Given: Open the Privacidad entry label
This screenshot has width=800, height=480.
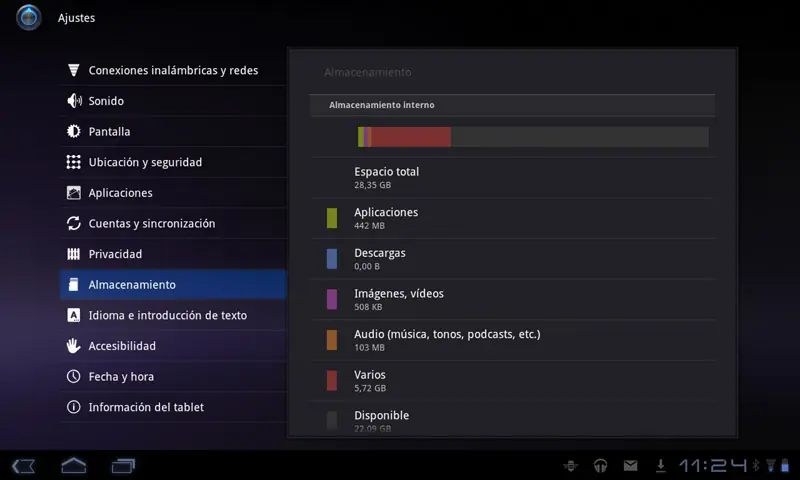Looking at the screenshot, I should click(115, 254).
